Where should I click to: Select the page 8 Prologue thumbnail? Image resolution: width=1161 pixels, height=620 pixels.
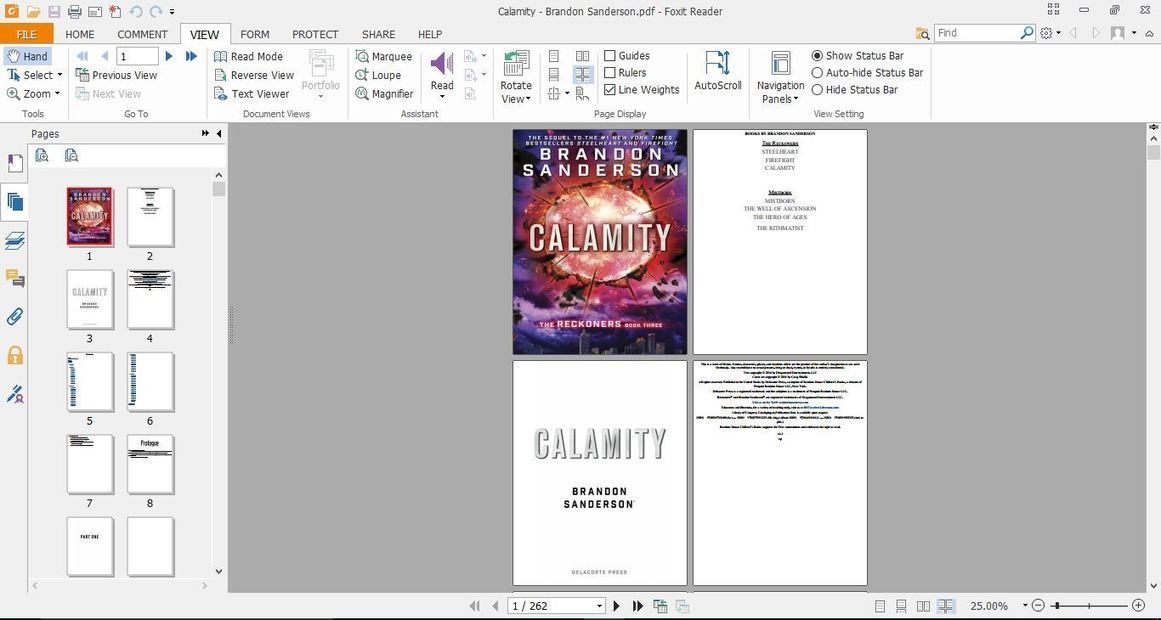click(x=150, y=464)
